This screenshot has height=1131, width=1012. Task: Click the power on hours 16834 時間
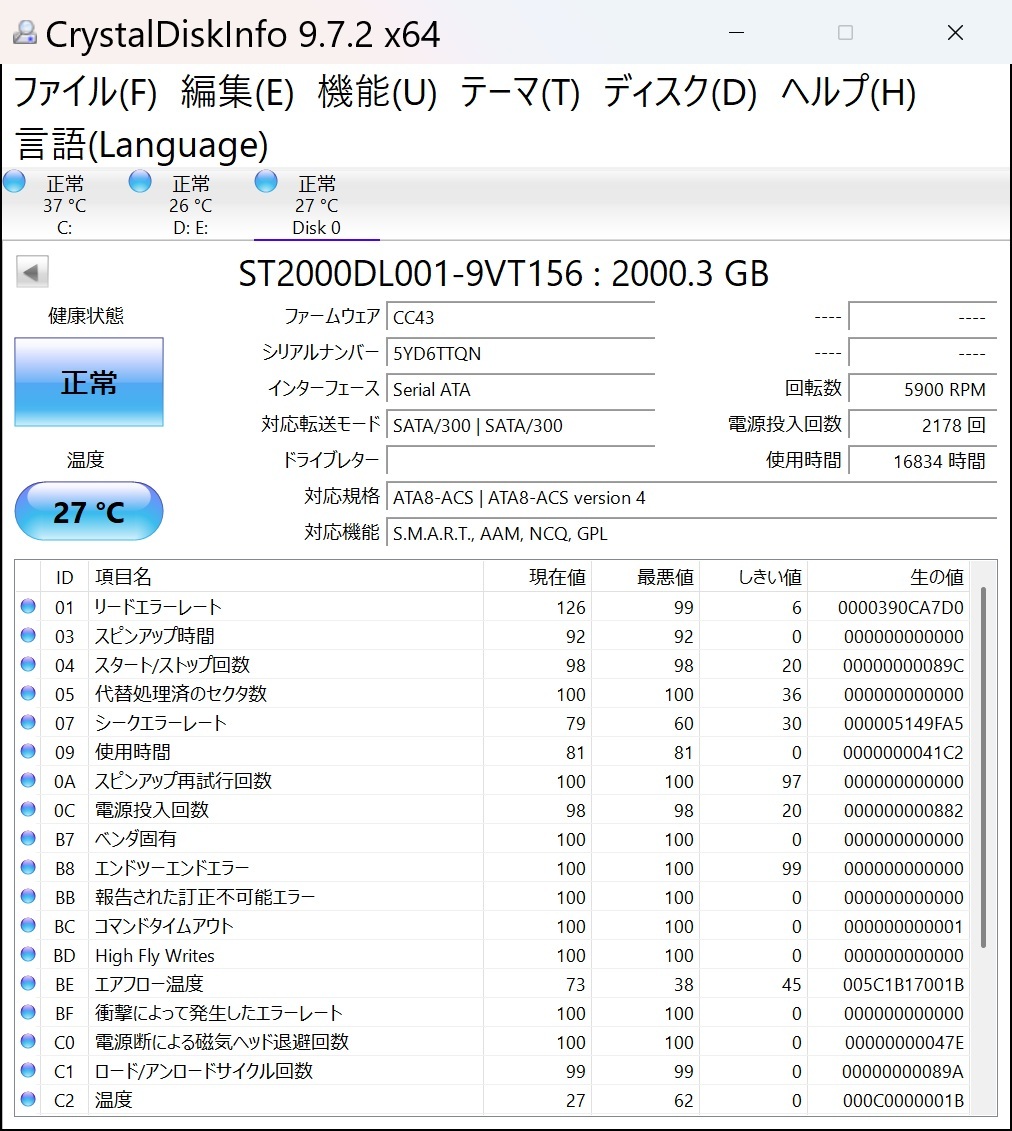[923, 461]
